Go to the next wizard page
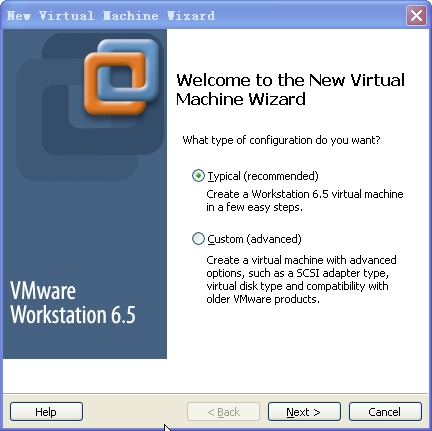Viewport: 432px width, 431px height. click(x=304, y=412)
